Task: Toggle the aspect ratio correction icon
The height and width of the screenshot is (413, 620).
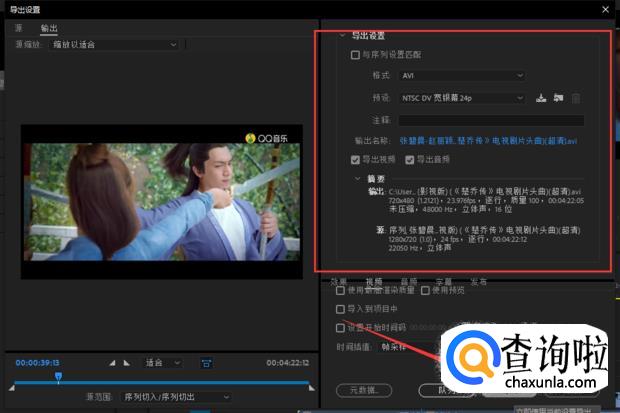Action: click(206, 363)
